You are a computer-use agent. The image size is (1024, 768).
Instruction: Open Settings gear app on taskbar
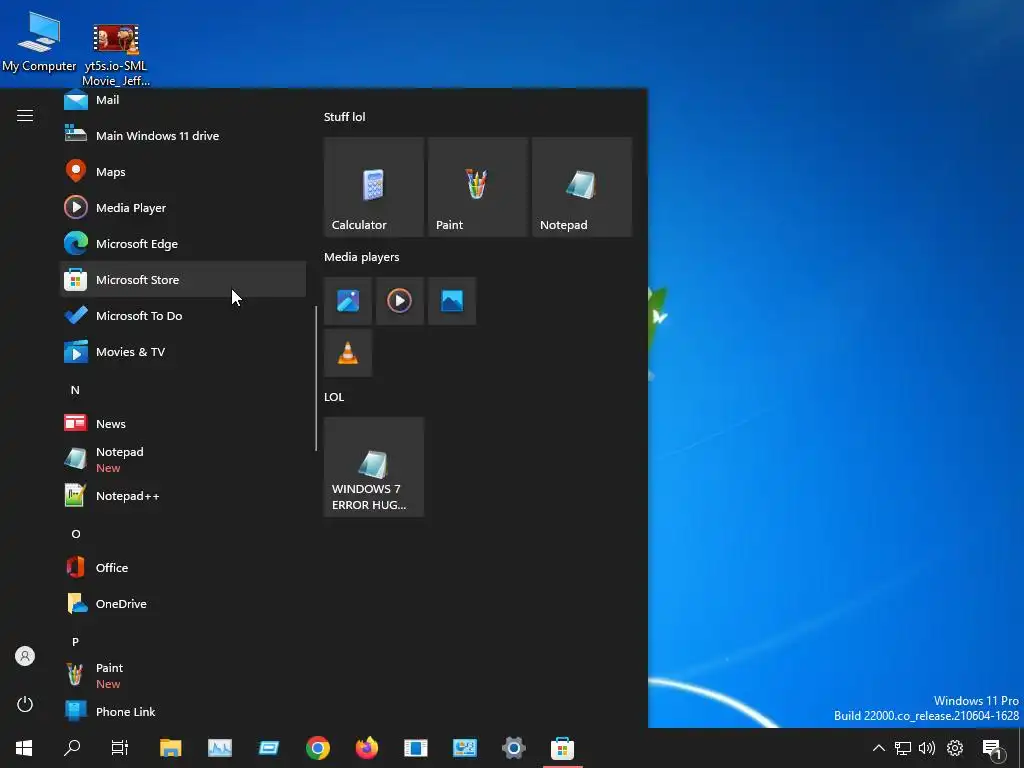(x=514, y=748)
